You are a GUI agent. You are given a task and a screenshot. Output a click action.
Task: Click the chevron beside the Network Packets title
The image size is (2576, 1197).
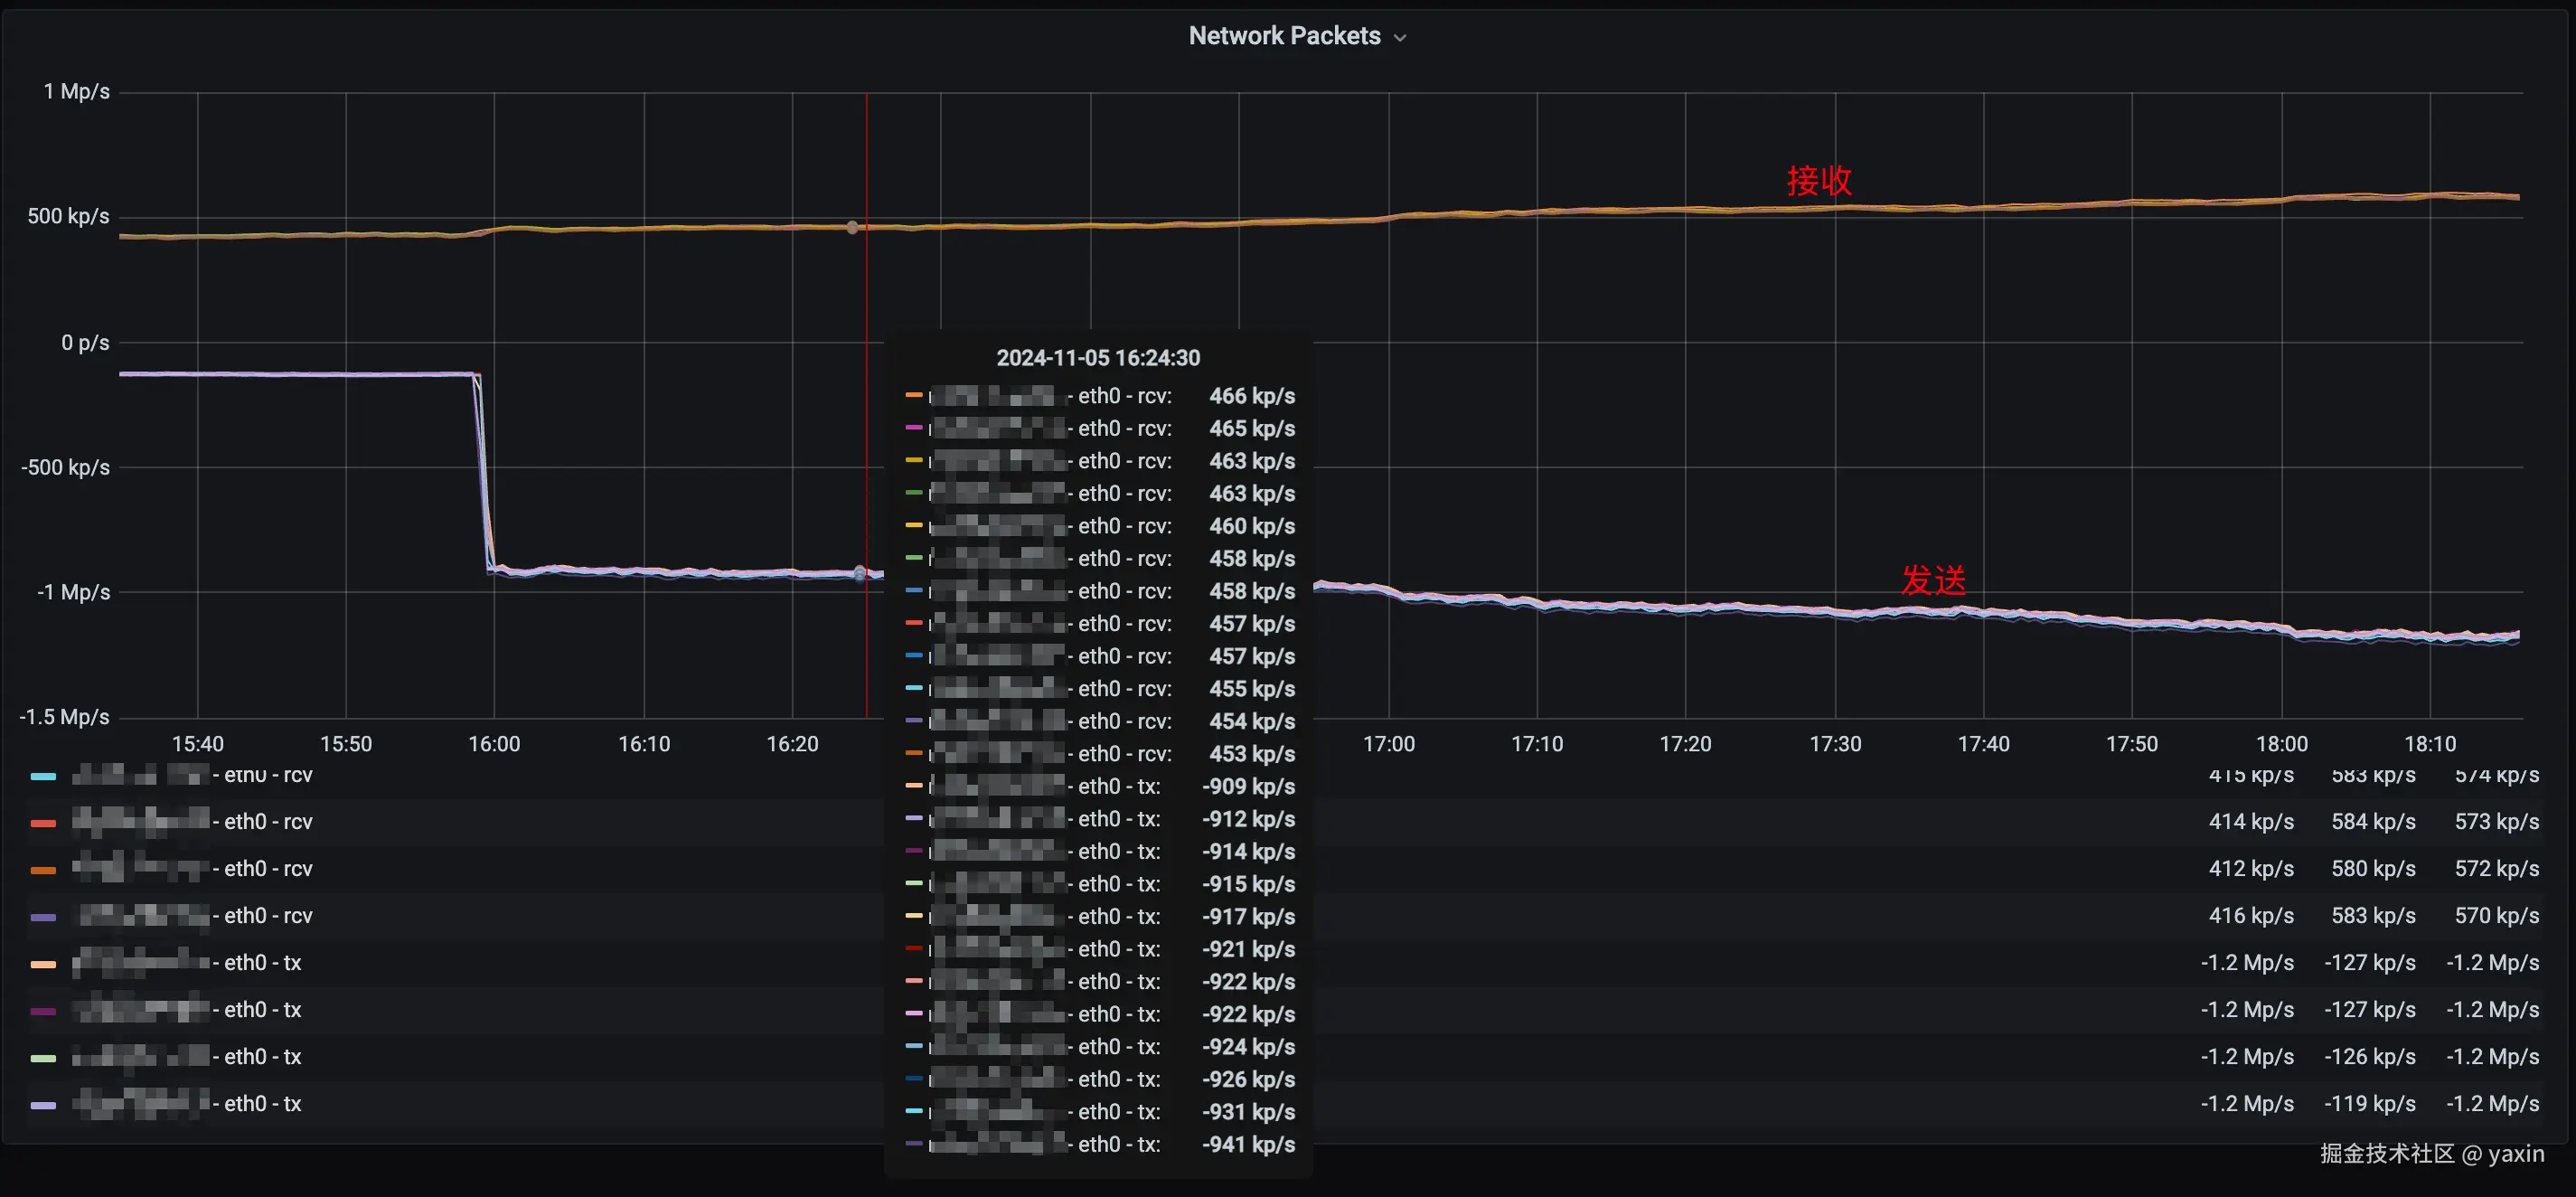click(1400, 38)
